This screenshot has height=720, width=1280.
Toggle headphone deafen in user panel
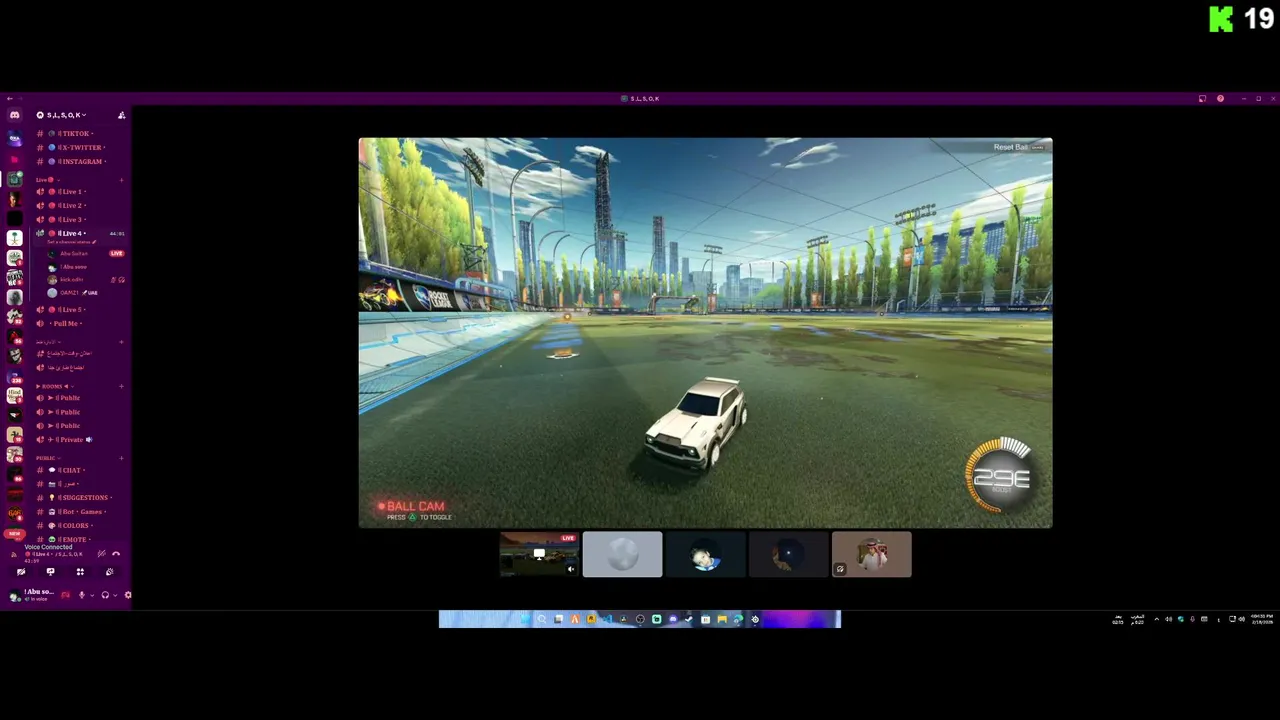[x=105, y=595]
